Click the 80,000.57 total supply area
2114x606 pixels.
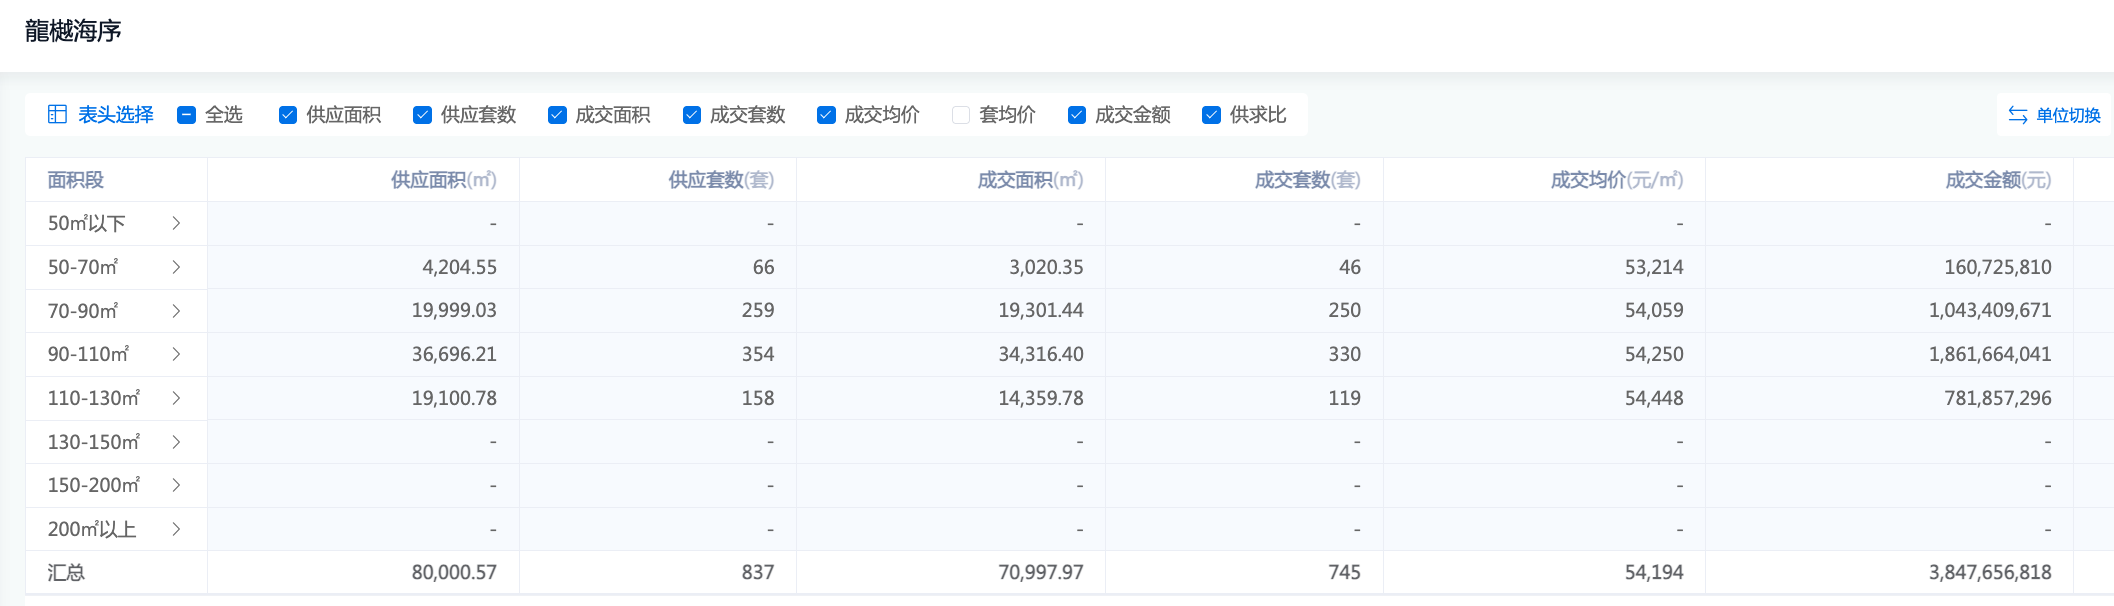coord(454,572)
